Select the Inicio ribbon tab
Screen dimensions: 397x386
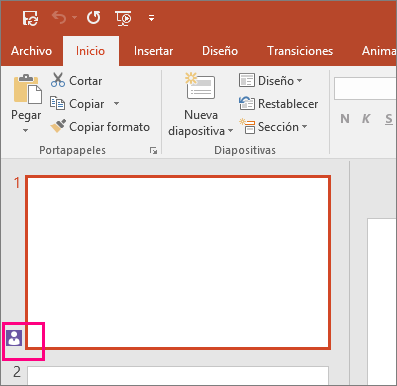tap(90, 51)
